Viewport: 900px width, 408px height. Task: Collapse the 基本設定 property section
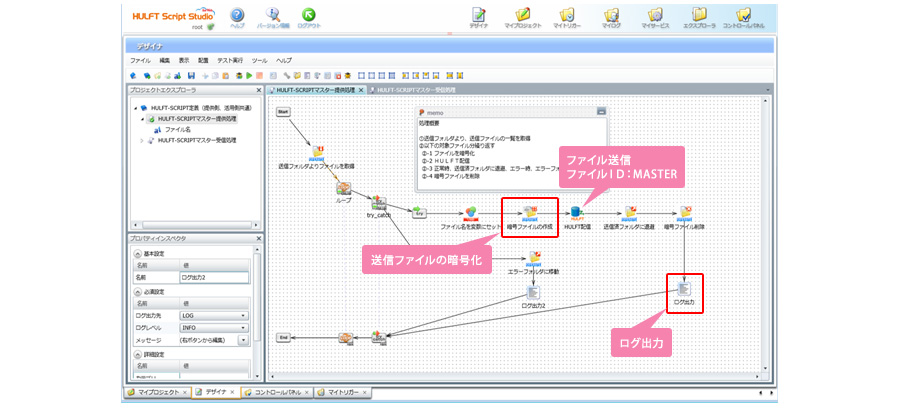click(135, 254)
